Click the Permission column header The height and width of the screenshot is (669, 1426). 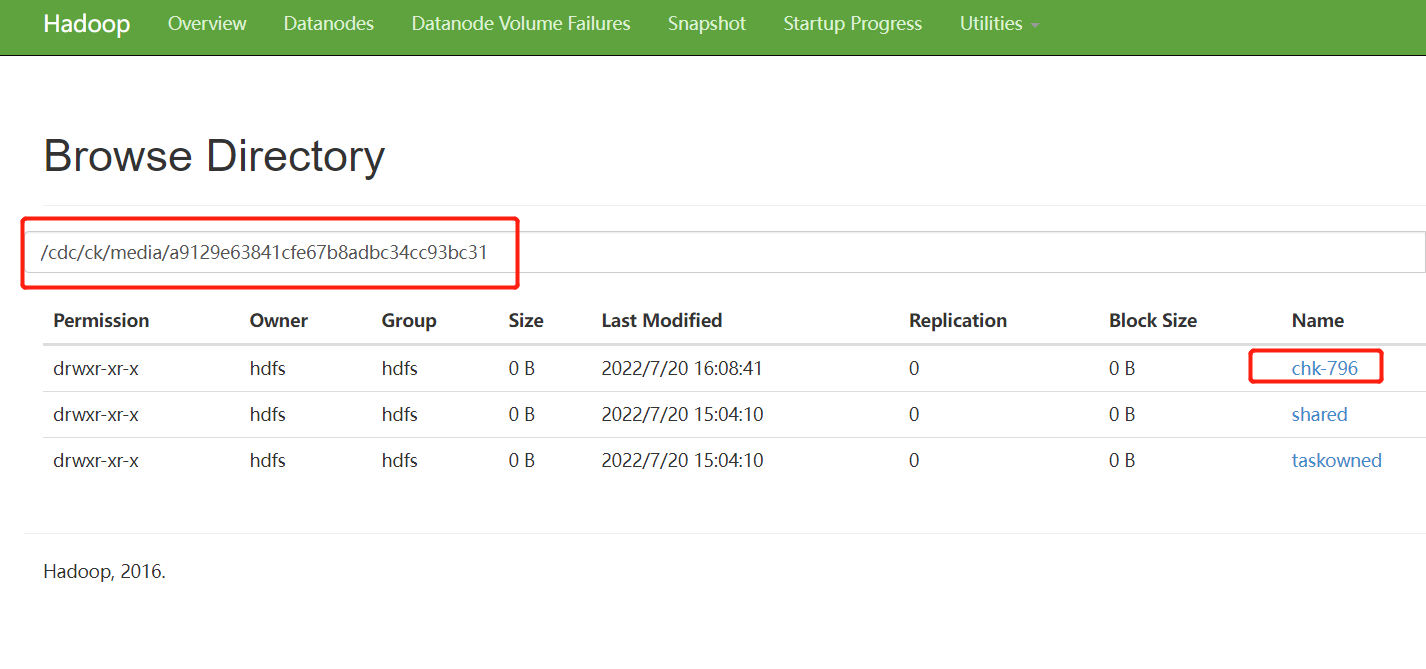[x=101, y=320]
